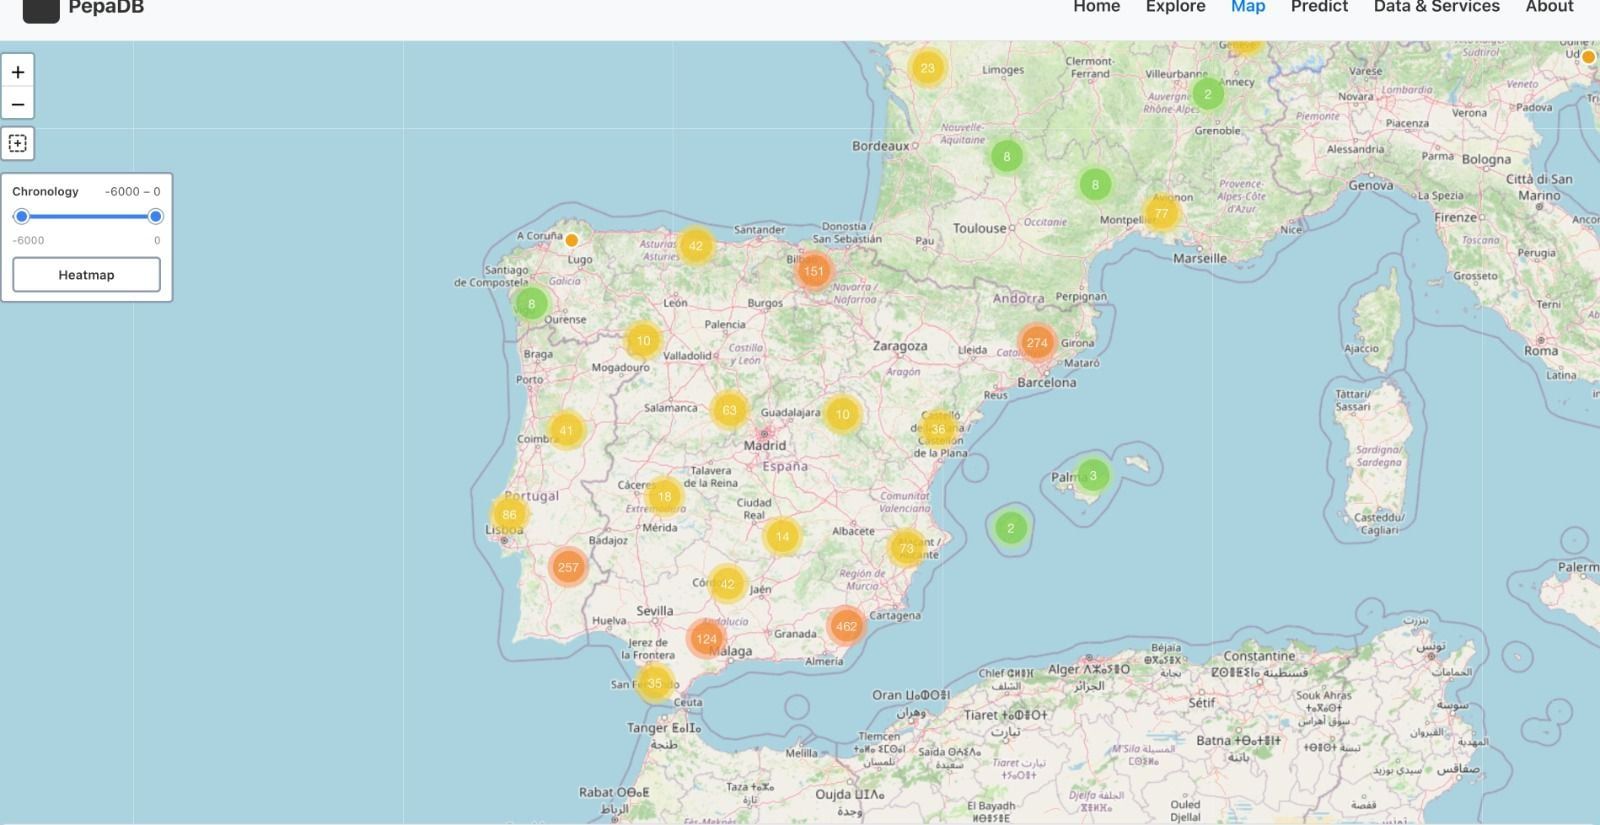This screenshot has height=825, width=1600.
Task: Click the right Chronology slider handle
Action: [155, 217]
